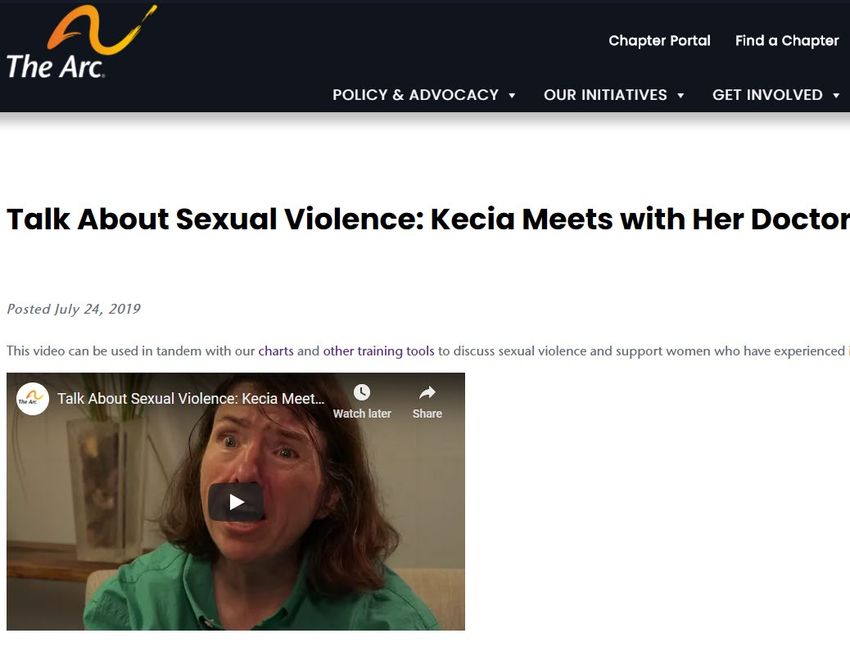The width and height of the screenshot is (850, 665).
Task: Expand the Get Involved dropdown arrow
Action: click(x=836, y=95)
